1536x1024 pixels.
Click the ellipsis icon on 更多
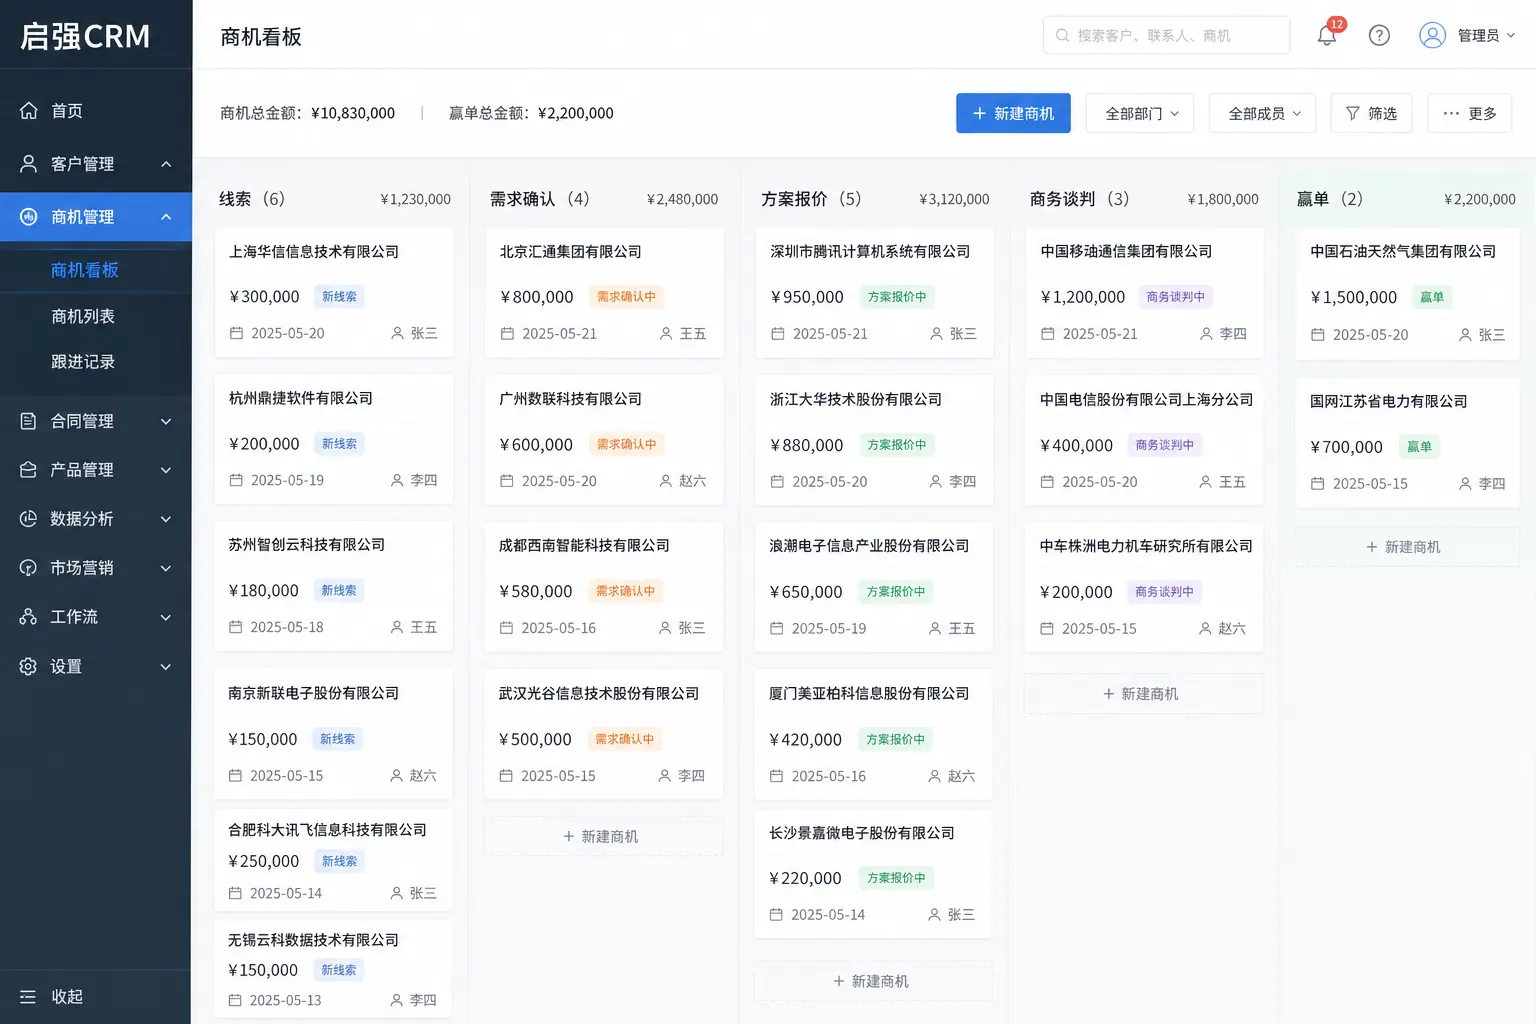pyautogui.click(x=1451, y=113)
